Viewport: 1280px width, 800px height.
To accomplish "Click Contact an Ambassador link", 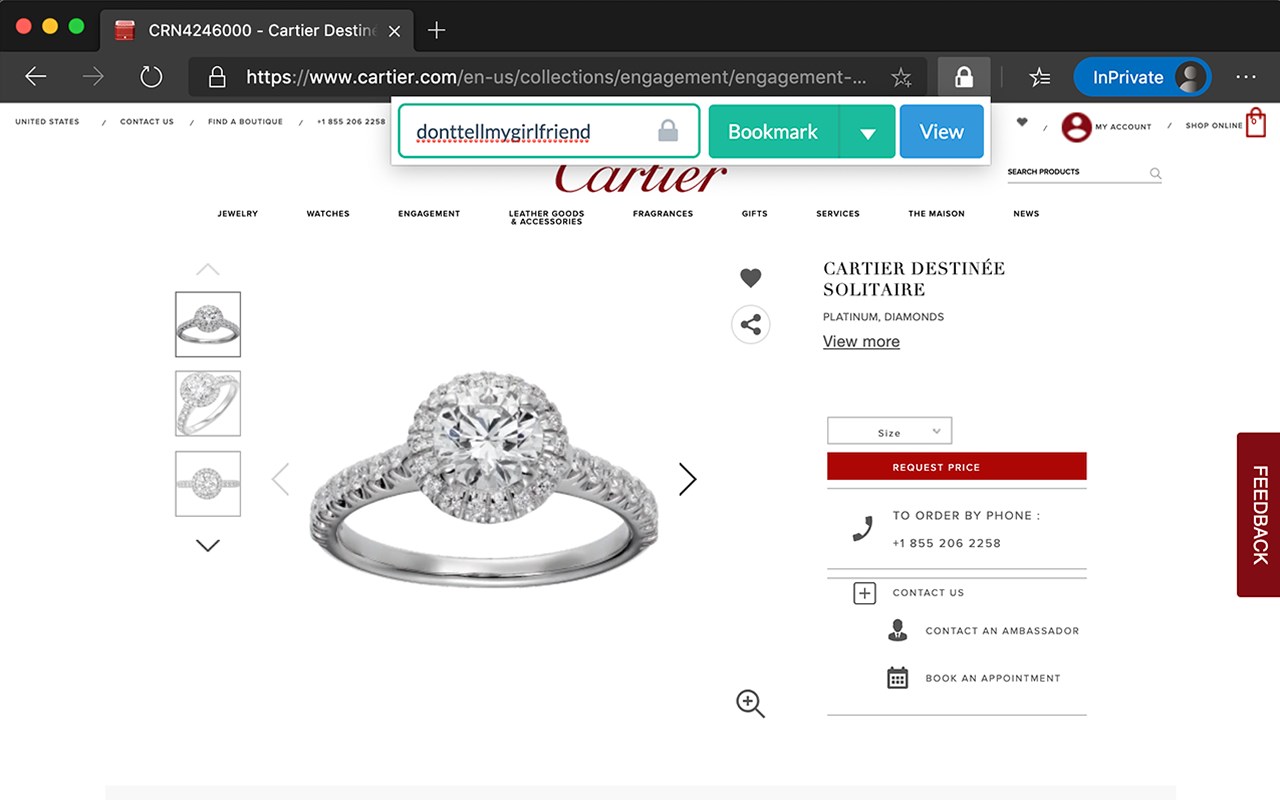I will [1002, 631].
